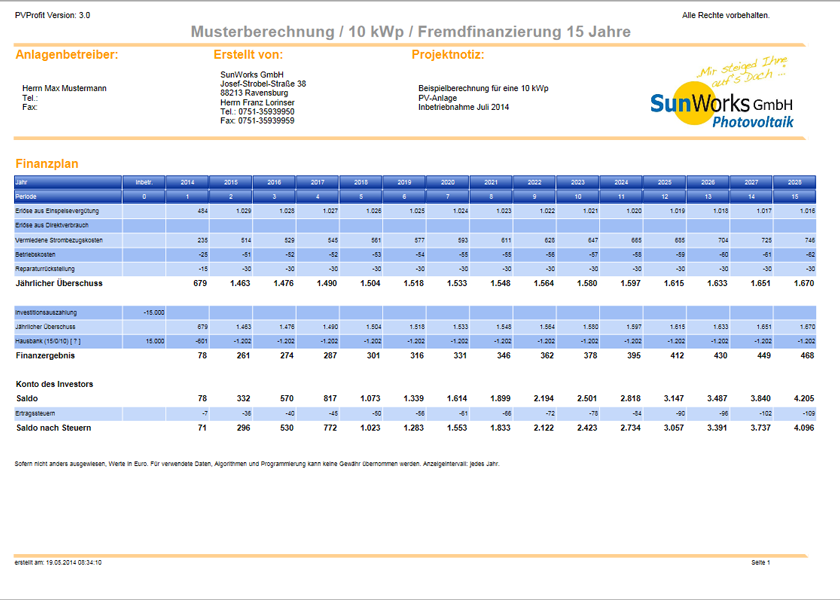
Task: Click the "Hausbank (15/0/10) [ ? ]" row label
Action: click(x=48, y=341)
